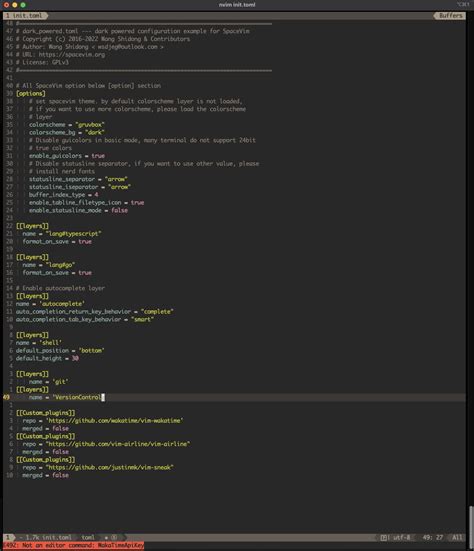Click the vim-sneak GitHub repo URL

point(110,467)
